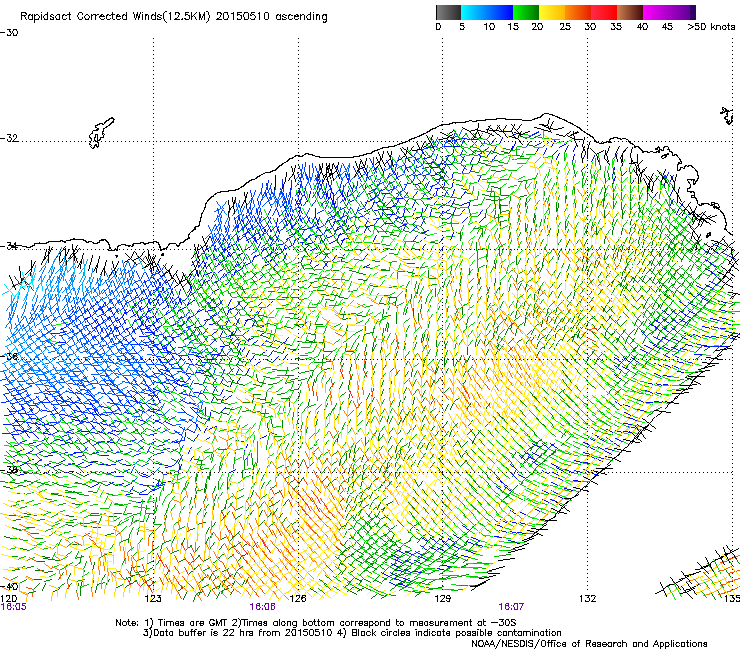Click the 'NOAA/NESDIS/Office of Research and Applications' credit
Image resolution: width=740 pixels, height=650 pixels.
tap(589, 644)
